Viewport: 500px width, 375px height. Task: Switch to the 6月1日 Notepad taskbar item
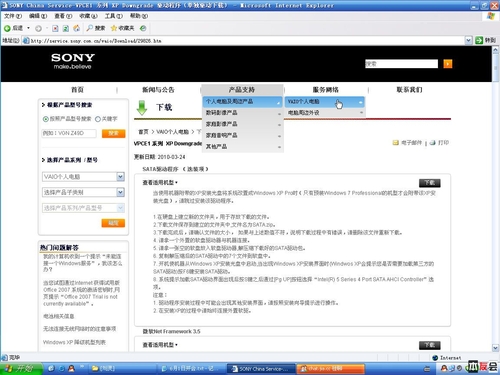tap(191, 369)
